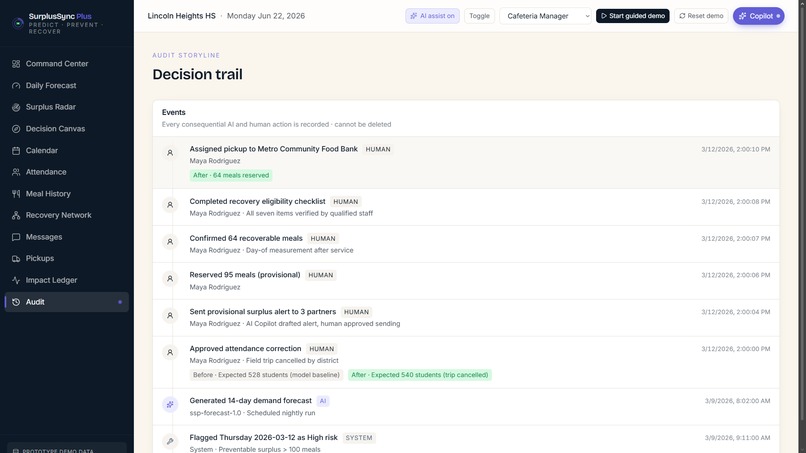Navigate to Decision Canvas
This screenshot has width=806, height=453.
pos(67,129)
